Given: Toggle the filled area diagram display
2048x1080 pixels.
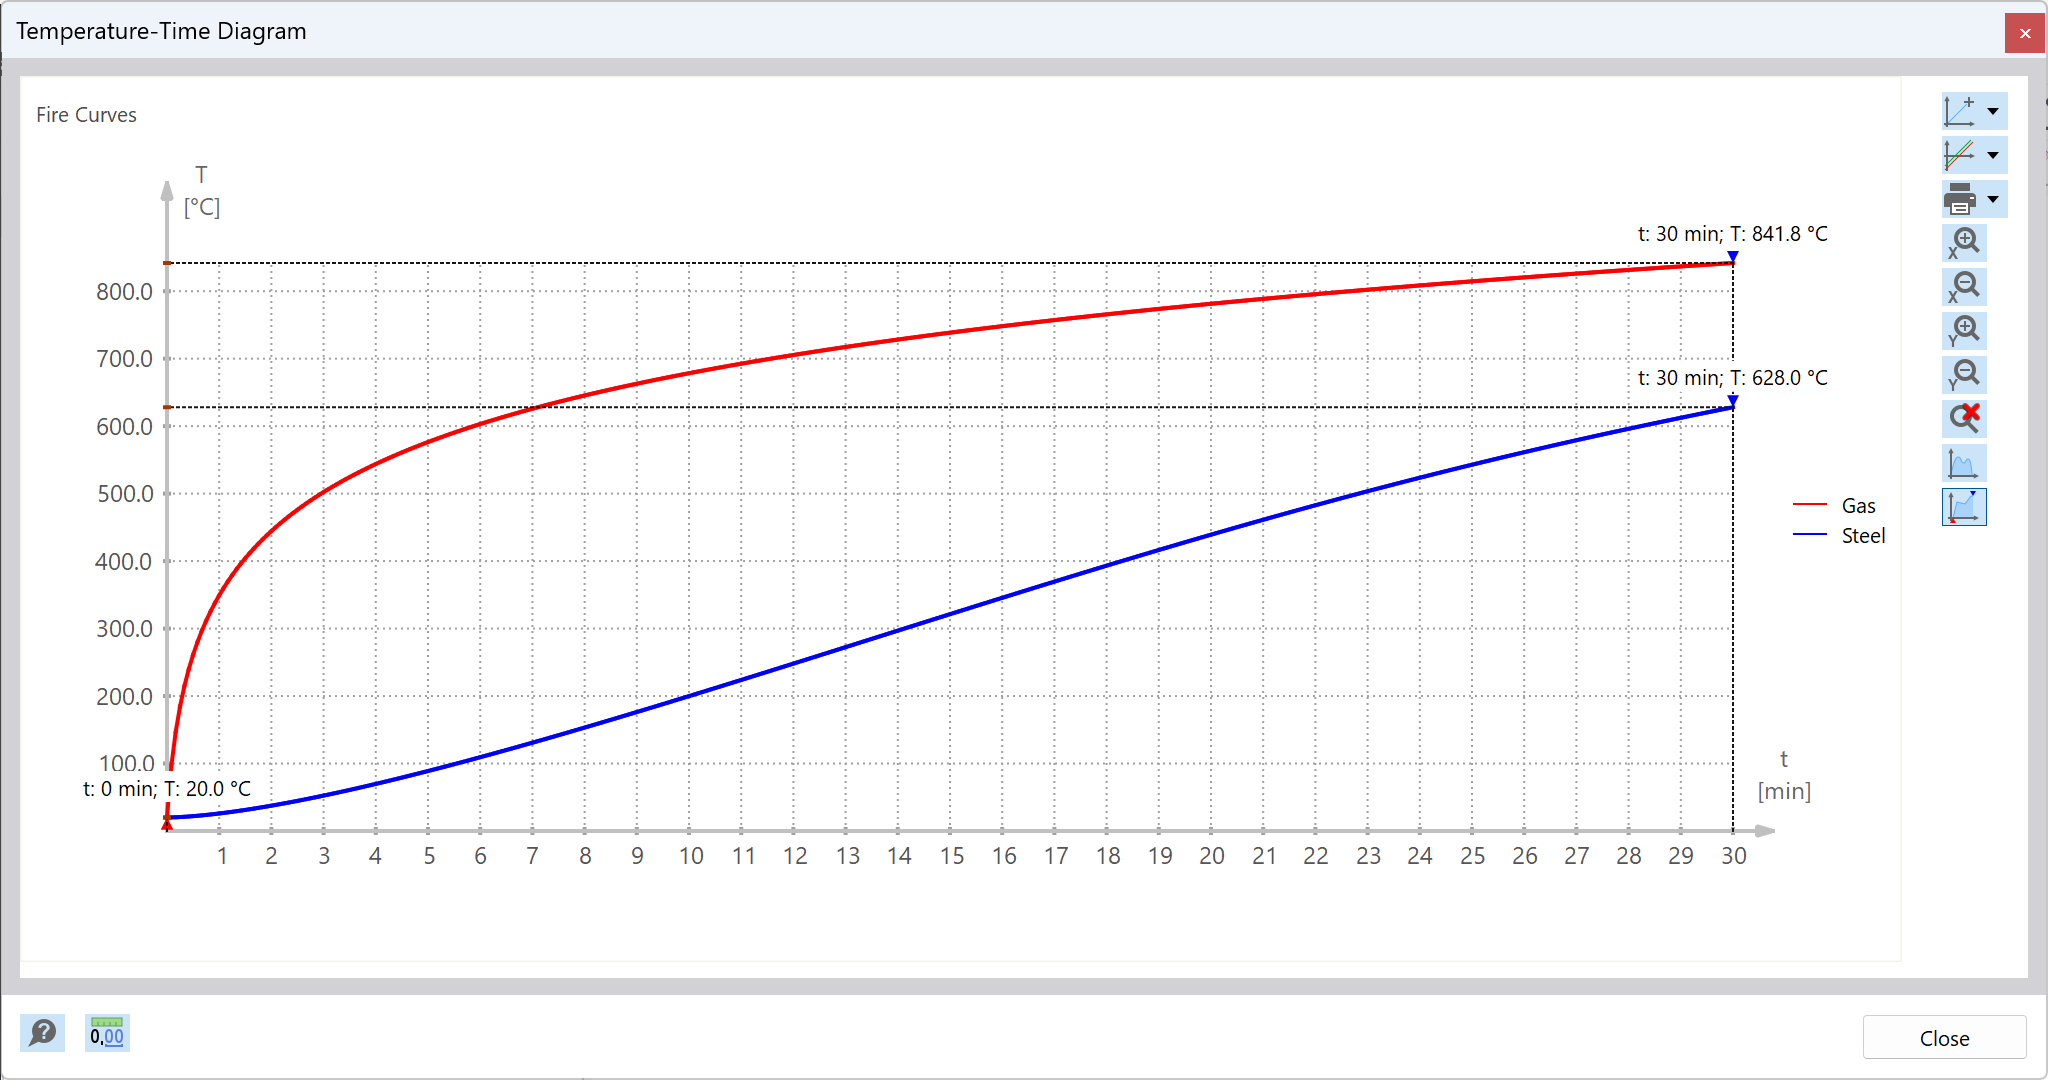Looking at the screenshot, I should pyautogui.click(x=1963, y=463).
